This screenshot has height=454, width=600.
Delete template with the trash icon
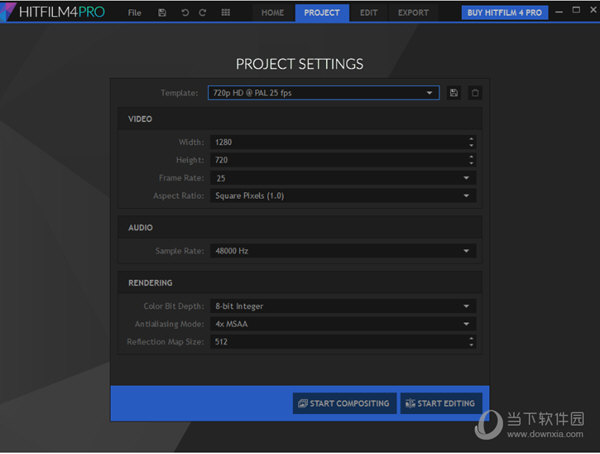click(475, 93)
